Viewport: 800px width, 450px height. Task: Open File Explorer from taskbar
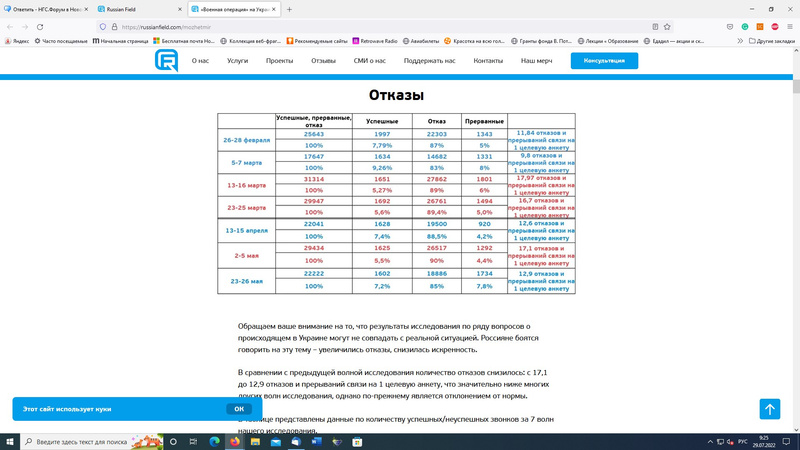point(255,442)
